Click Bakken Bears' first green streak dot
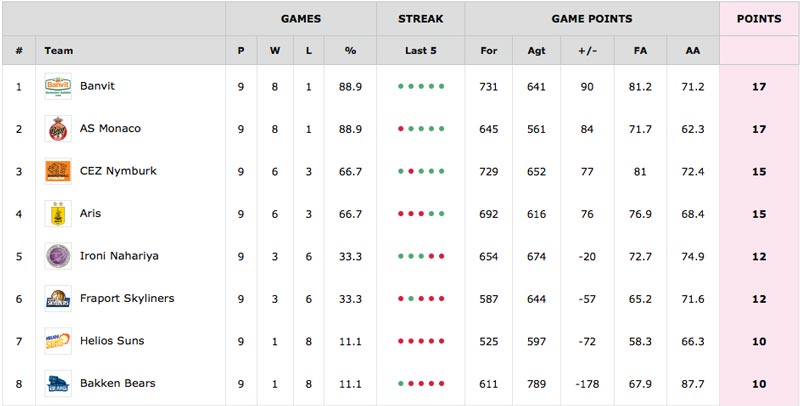The image size is (800, 406). point(401,383)
